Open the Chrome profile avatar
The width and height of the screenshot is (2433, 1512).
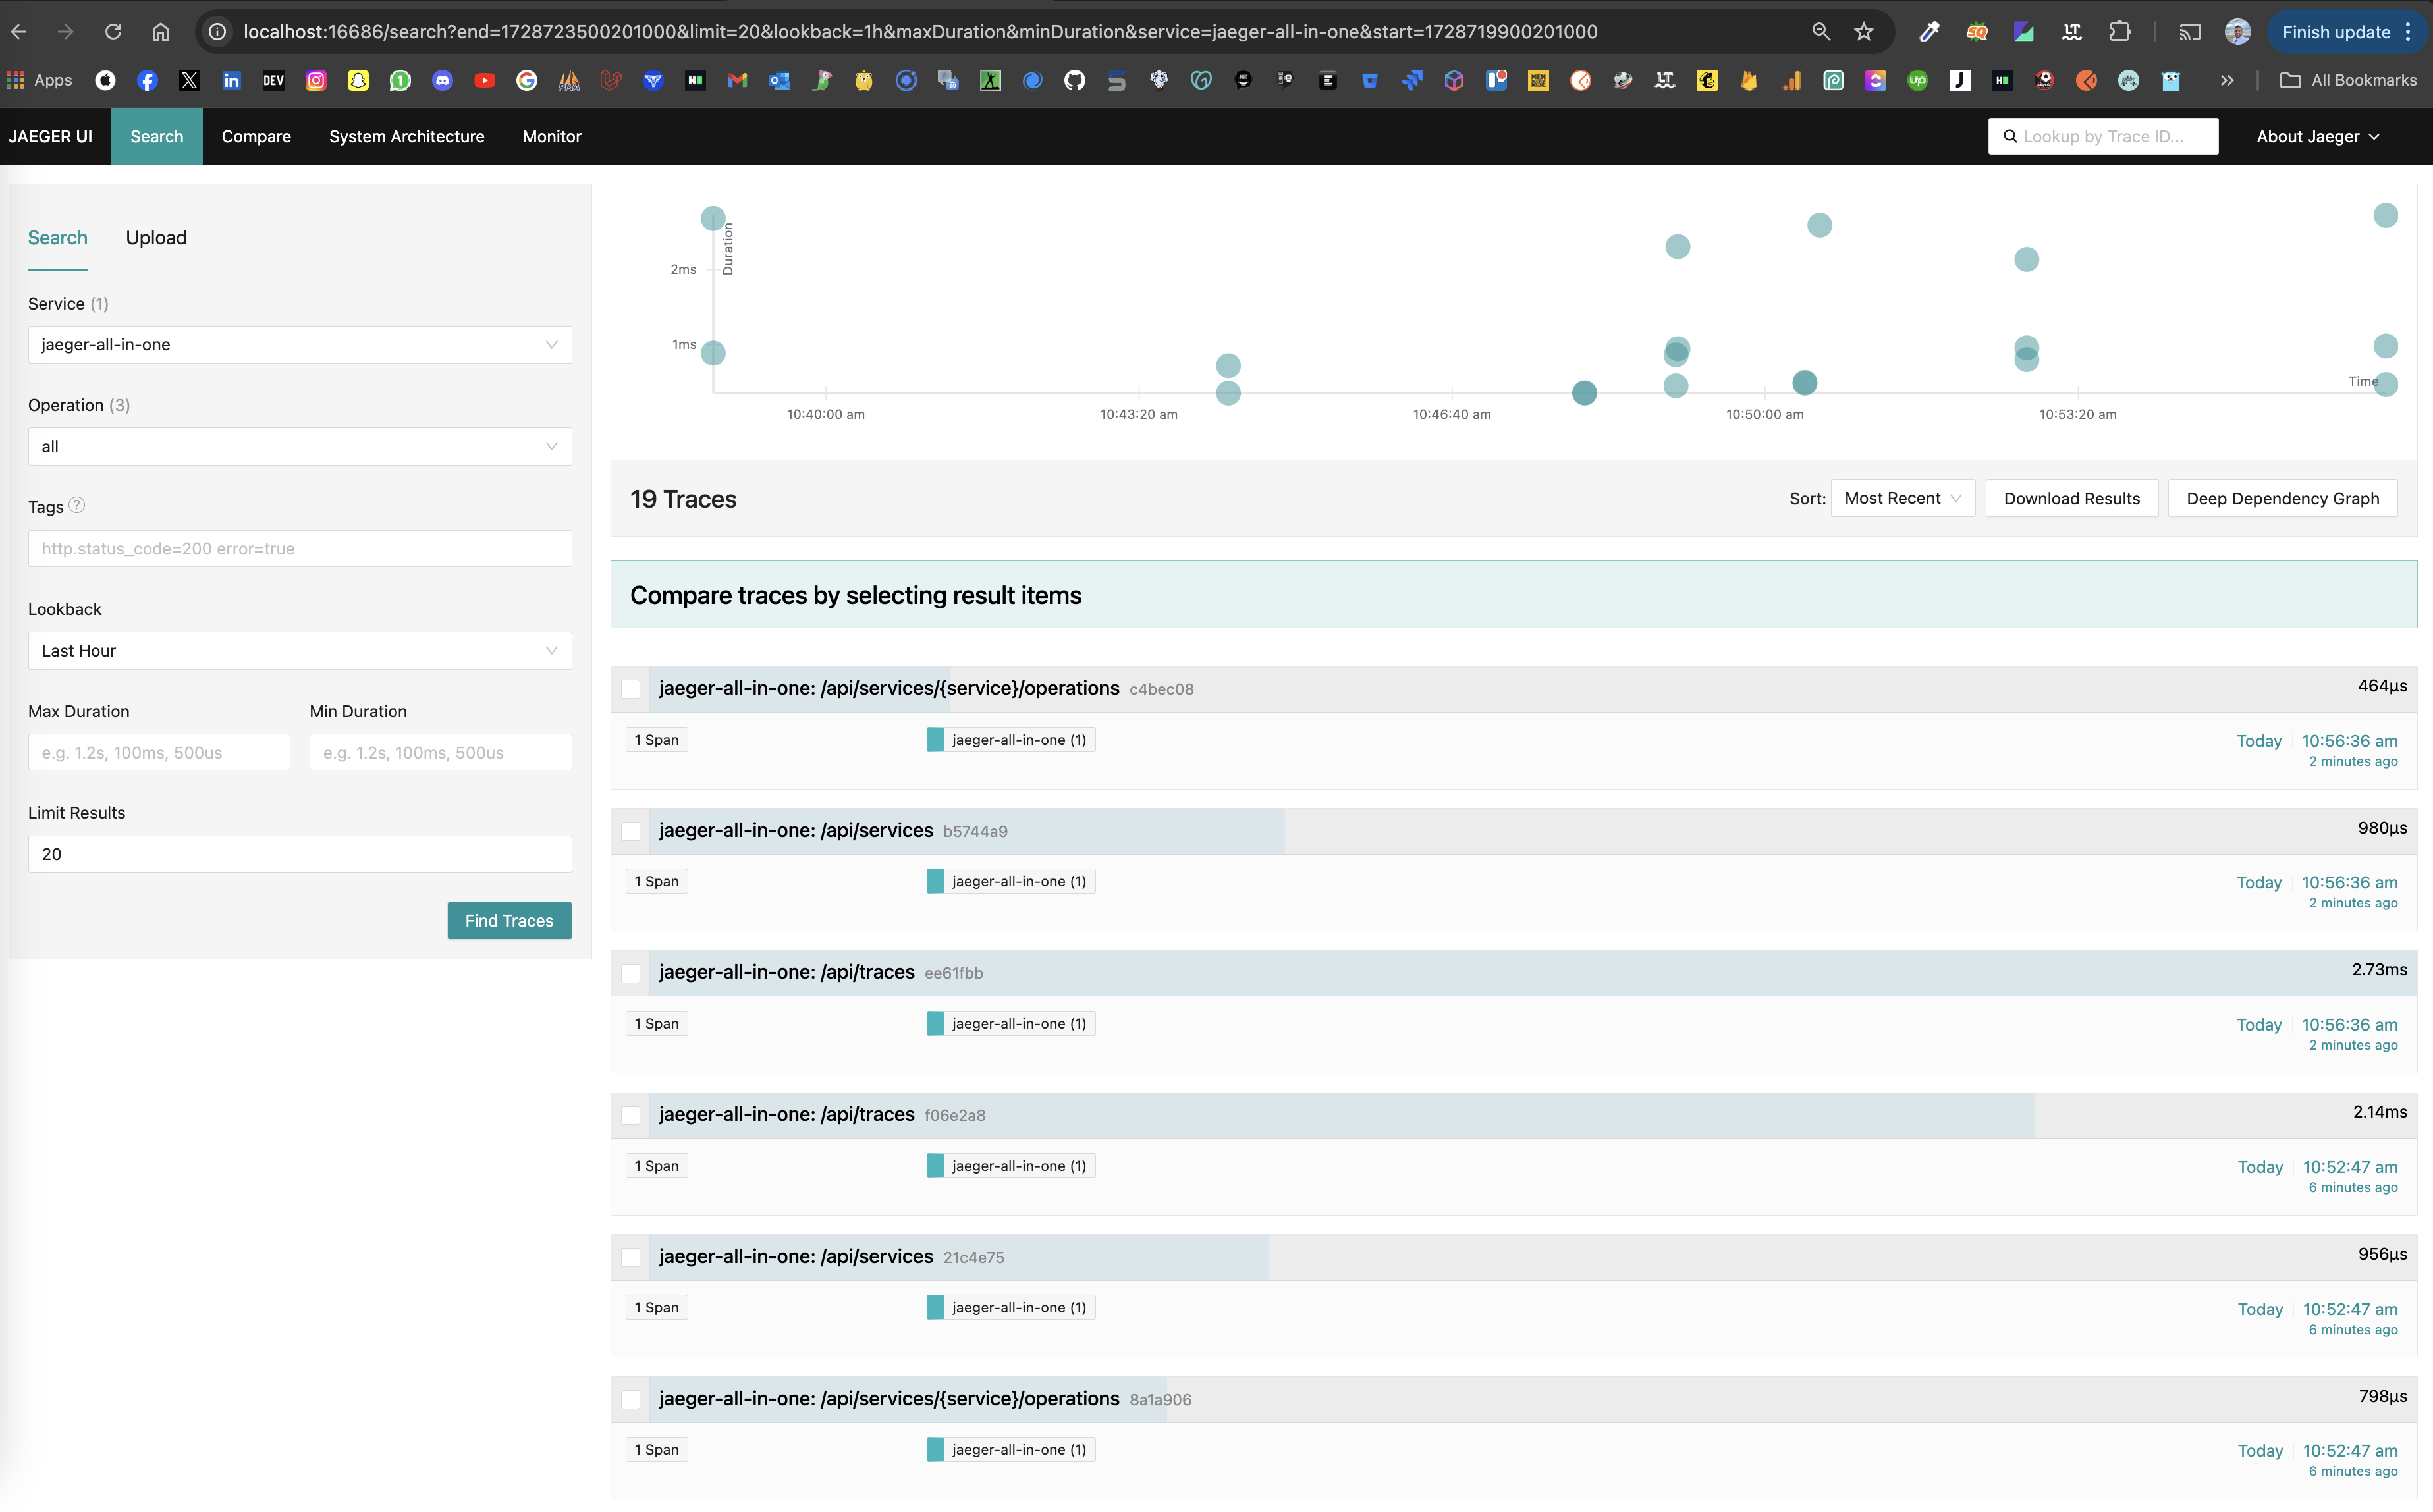click(x=2238, y=32)
